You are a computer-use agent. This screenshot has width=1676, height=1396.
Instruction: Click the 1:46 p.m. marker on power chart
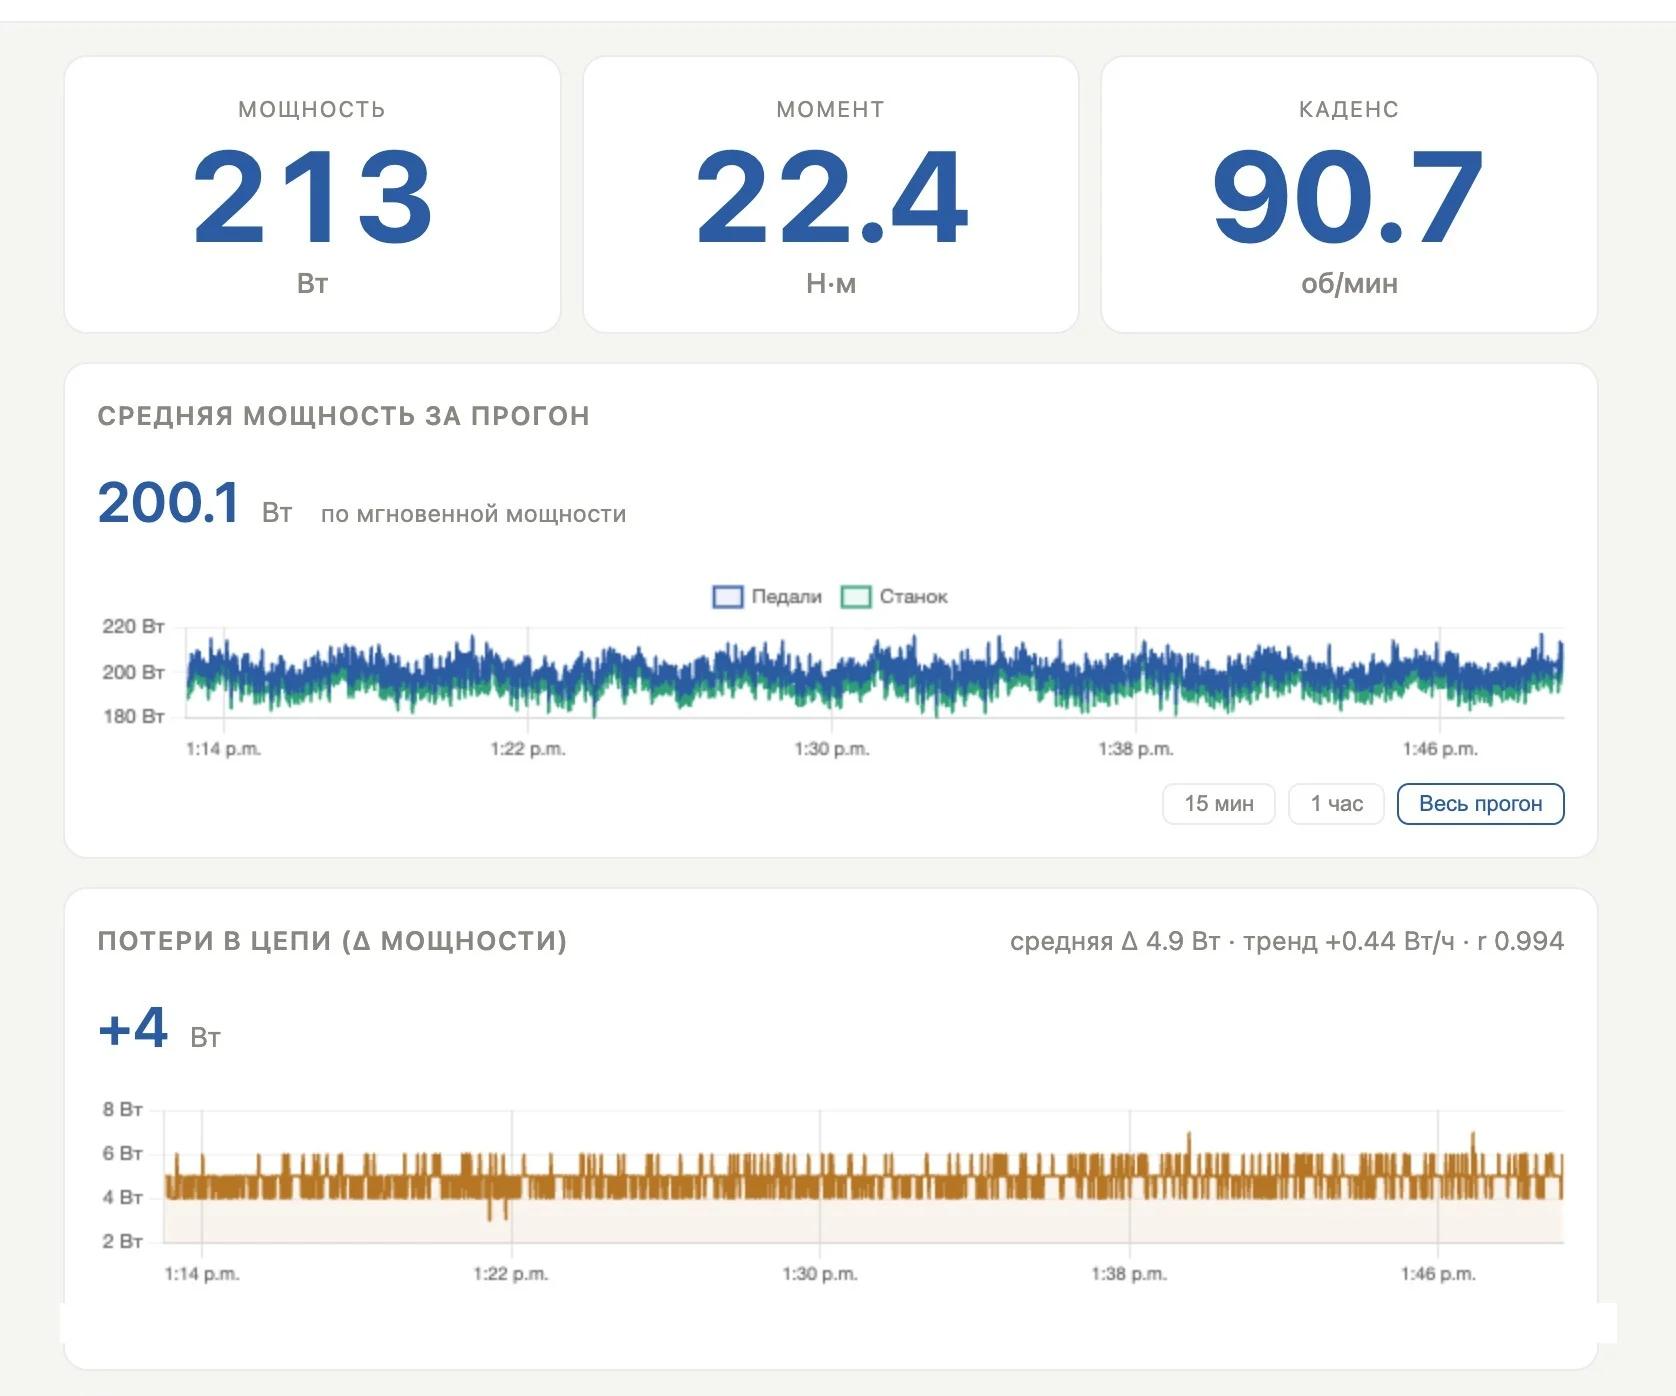[x=1440, y=749]
